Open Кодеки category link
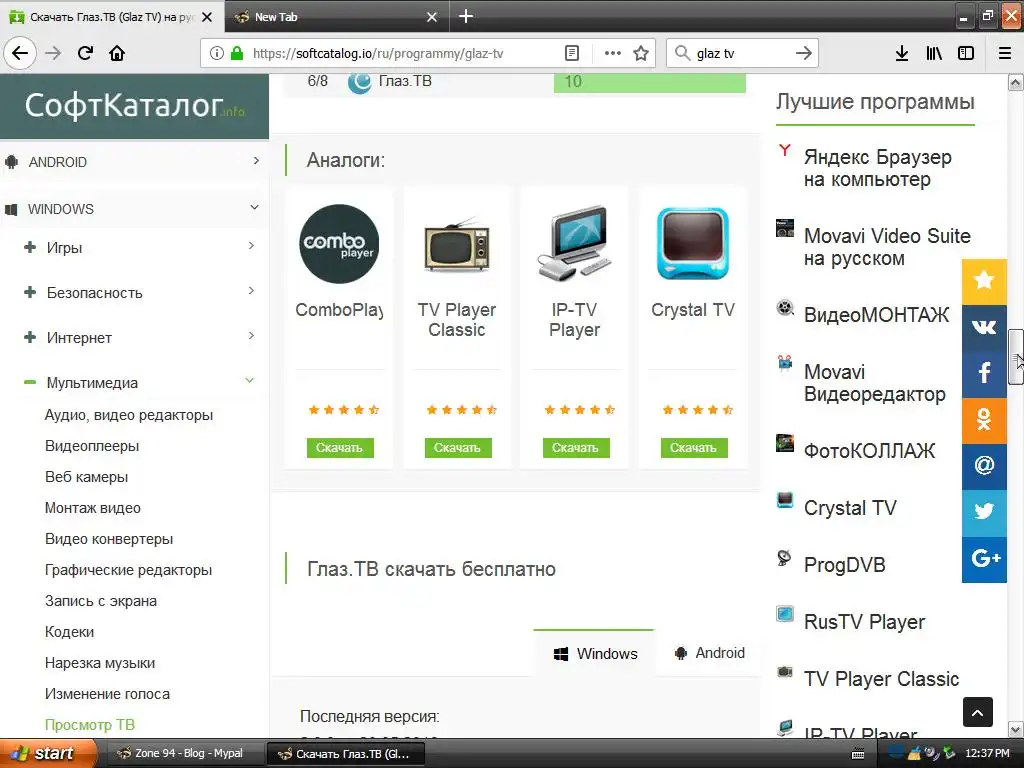This screenshot has width=1024, height=768. pyautogui.click(x=69, y=632)
